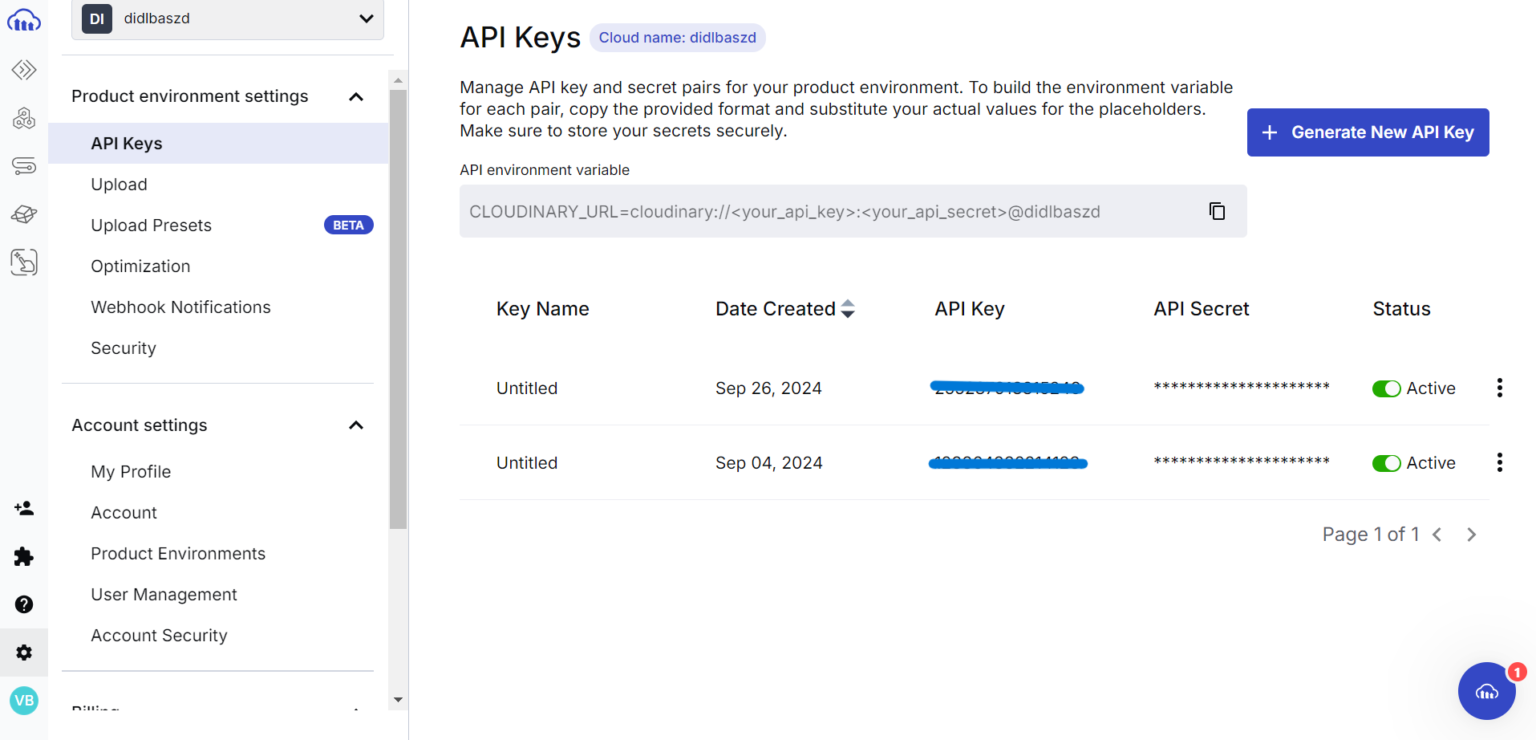Collapse the Account settings section
1536x740 pixels.
[x=356, y=425]
